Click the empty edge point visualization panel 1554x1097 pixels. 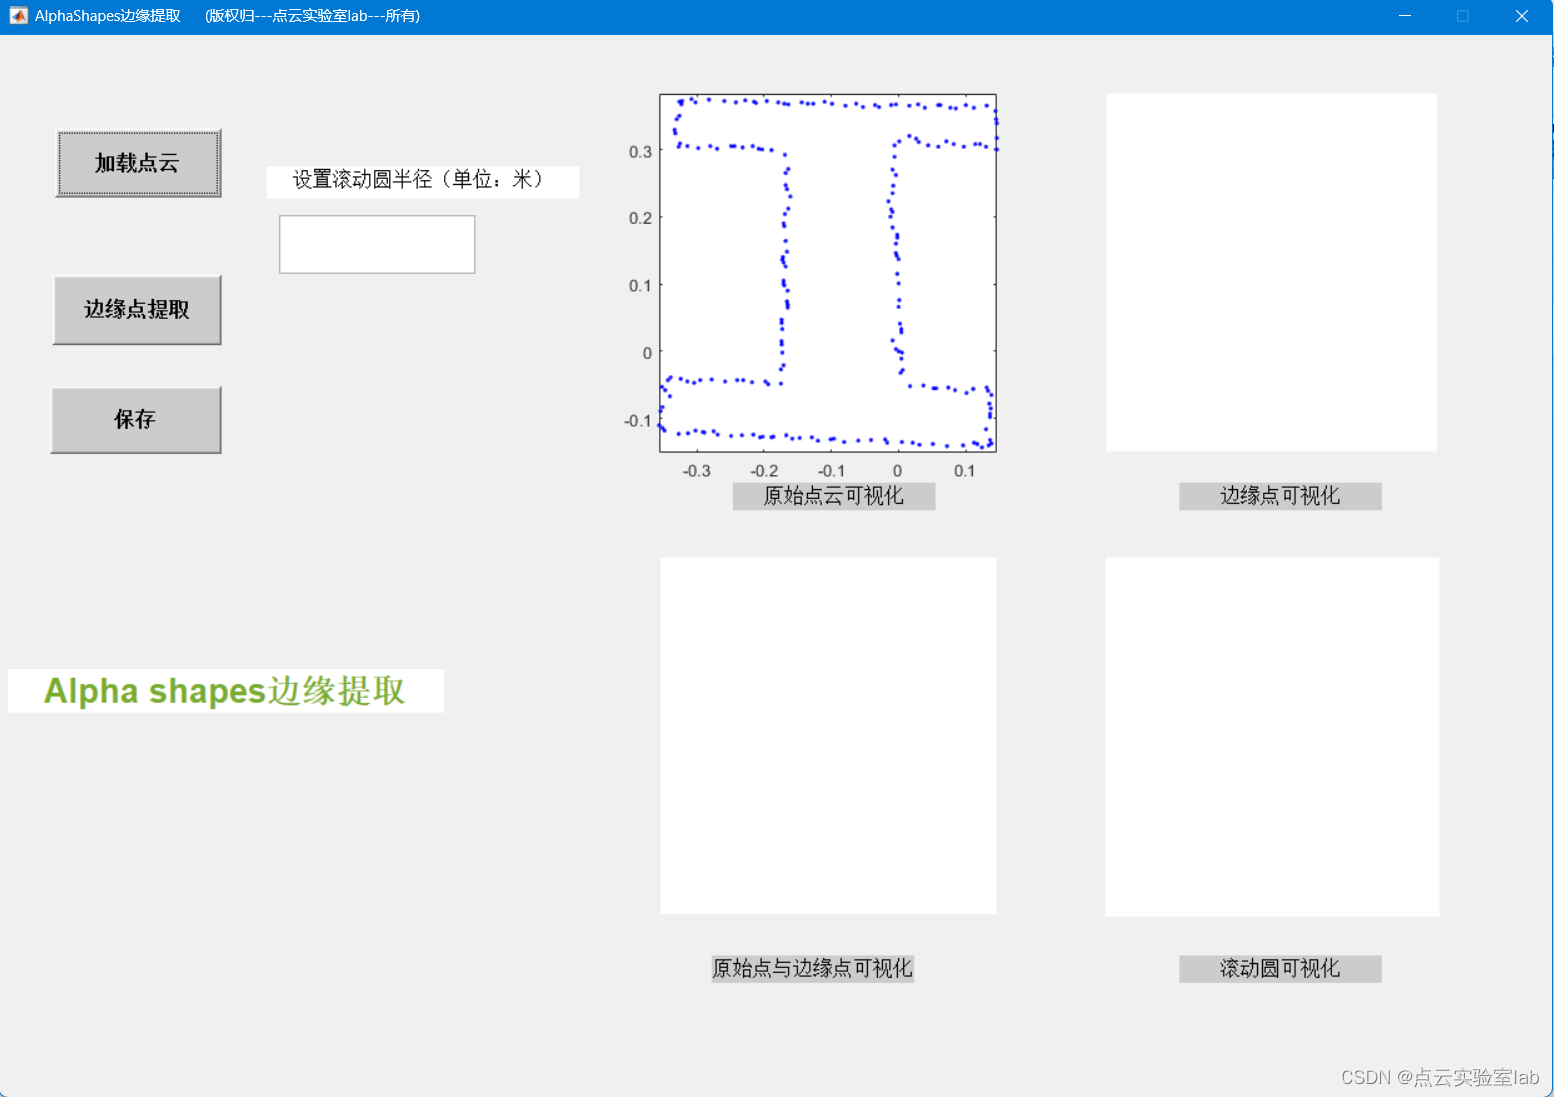coord(1271,272)
